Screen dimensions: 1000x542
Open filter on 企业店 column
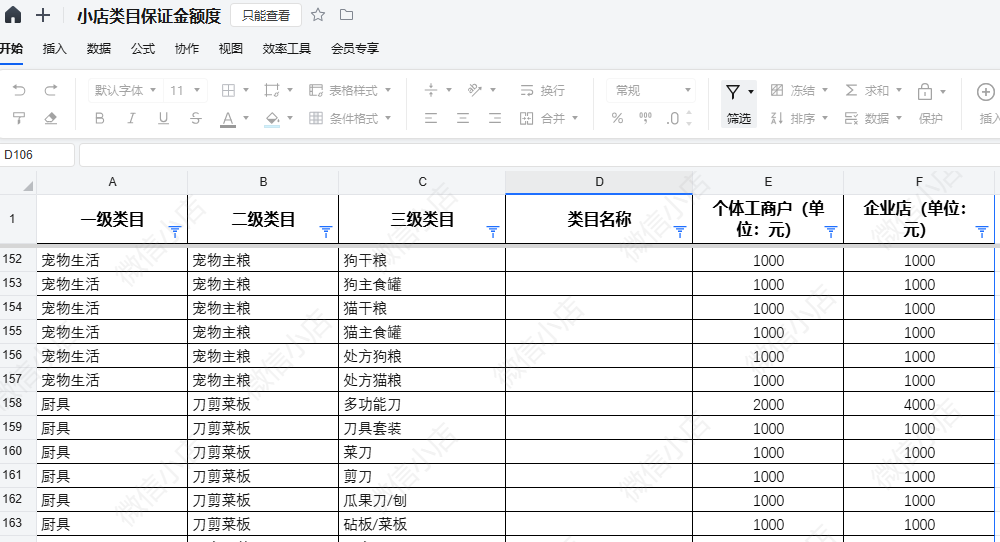tap(982, 231)
